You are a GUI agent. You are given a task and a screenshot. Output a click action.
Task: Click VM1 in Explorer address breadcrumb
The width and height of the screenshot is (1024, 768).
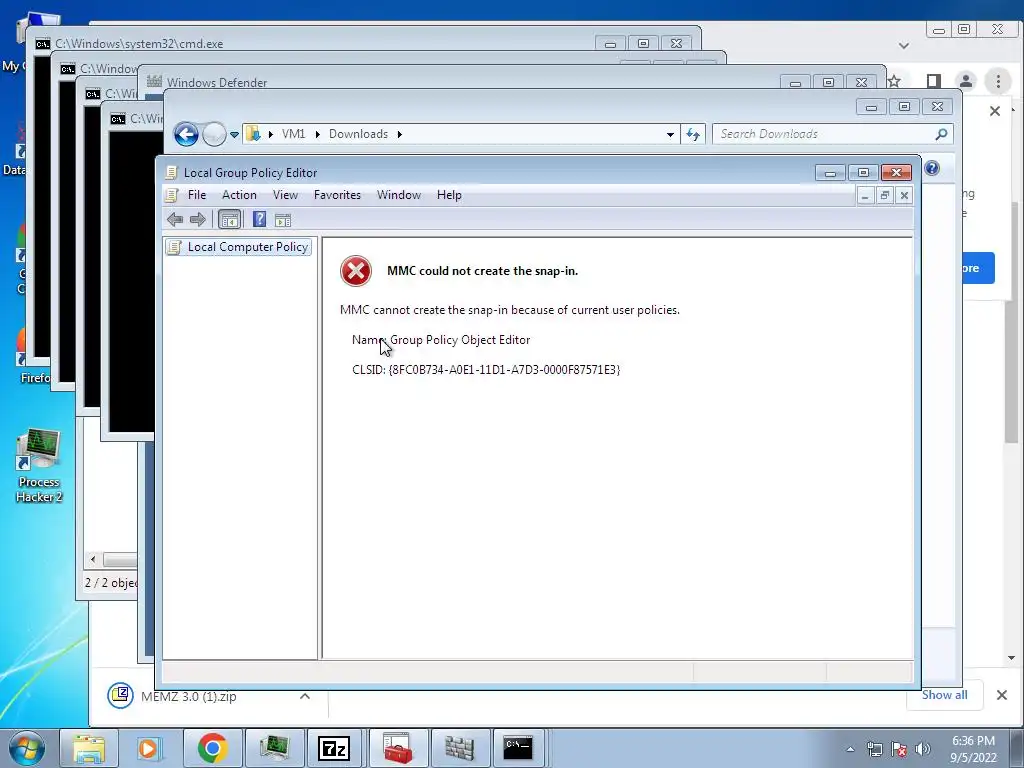tap(293, 134)
